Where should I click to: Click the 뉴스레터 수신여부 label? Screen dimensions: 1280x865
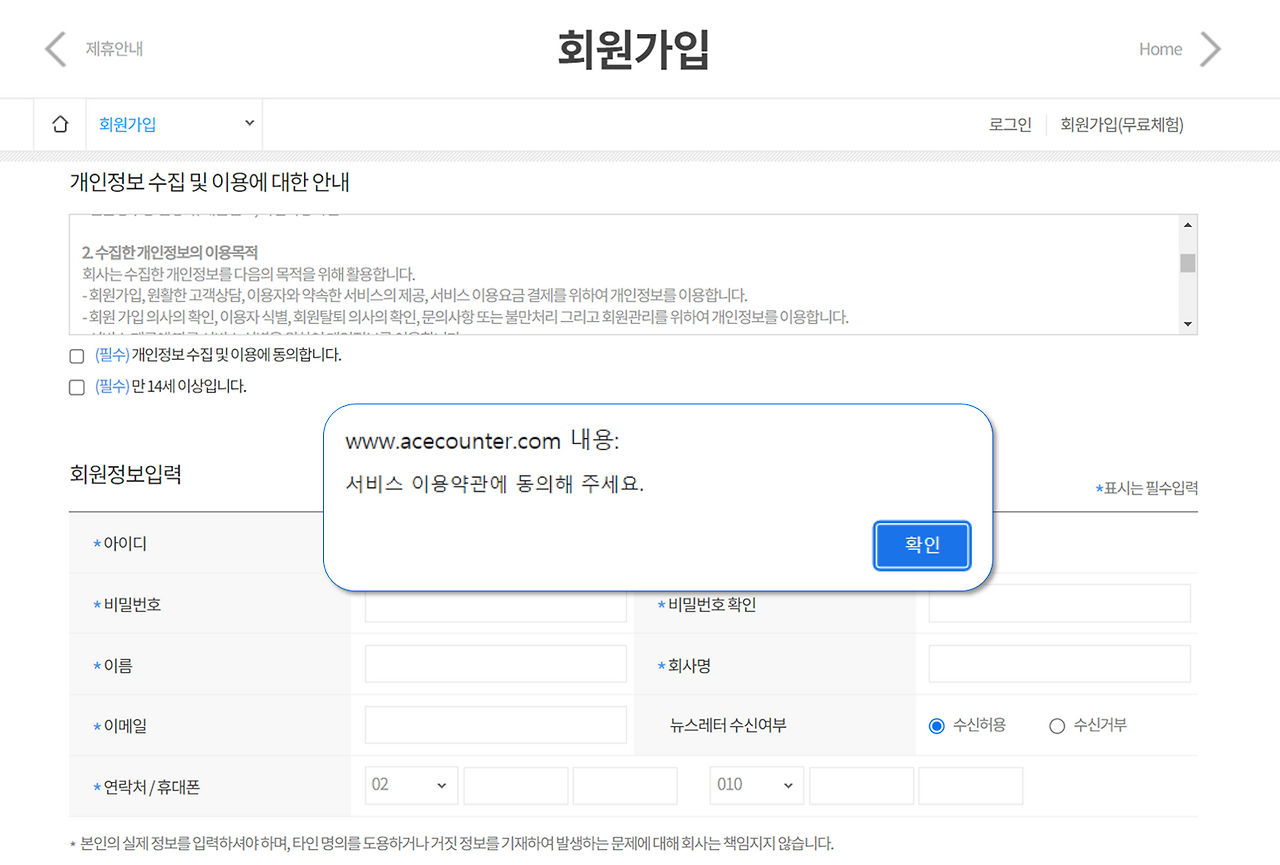coord(728,726)
